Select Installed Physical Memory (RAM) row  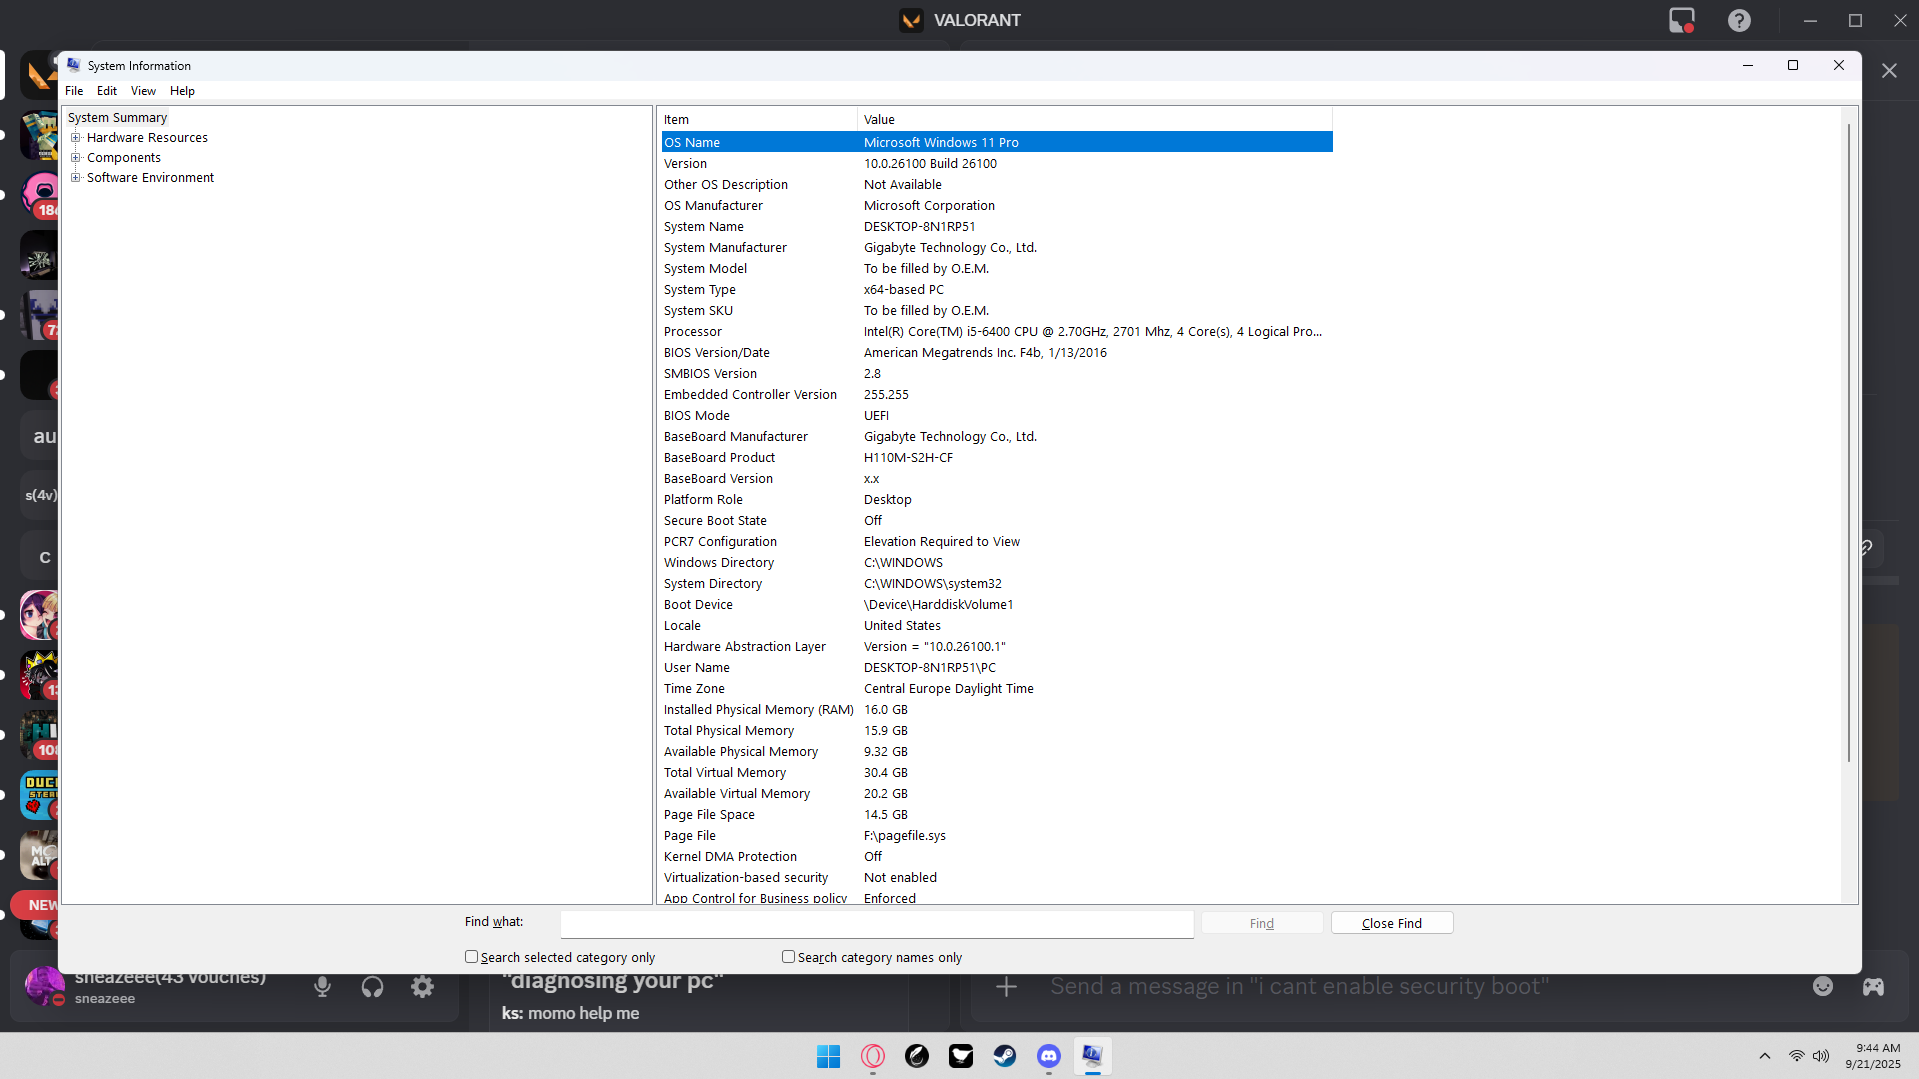(x=997, y=710)
